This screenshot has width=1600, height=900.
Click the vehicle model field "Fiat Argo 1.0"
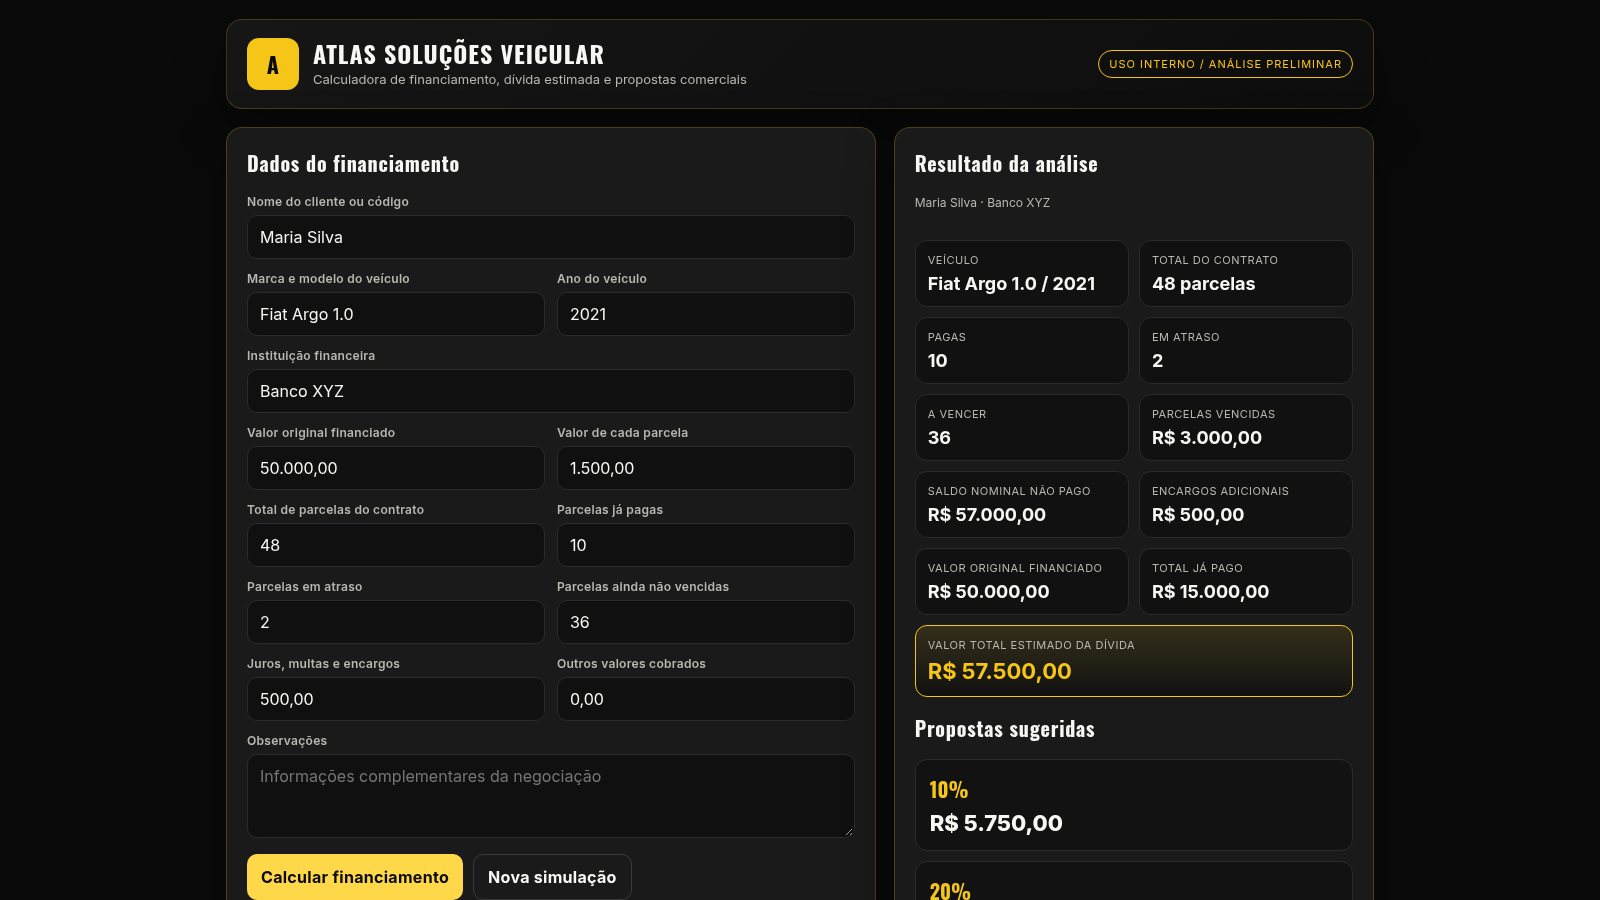pyautogui.click(x=396, y=314)
